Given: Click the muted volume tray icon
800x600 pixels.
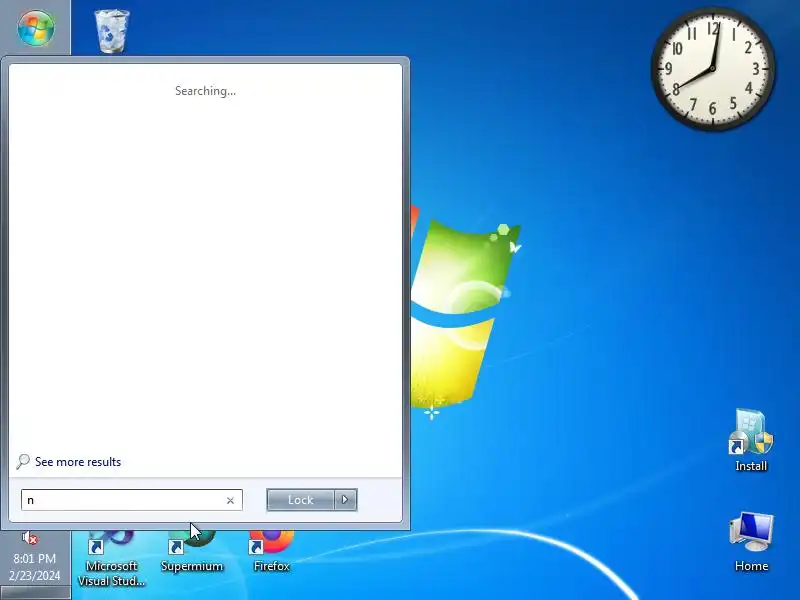Looking at the screenshot, I should (x=30, y=538).
